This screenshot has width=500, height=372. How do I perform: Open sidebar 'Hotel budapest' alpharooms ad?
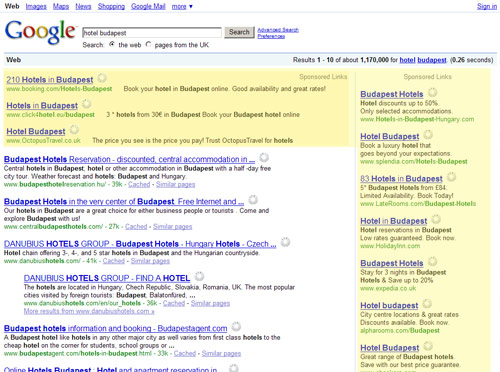pyautogui.click(x=389, y=306)
